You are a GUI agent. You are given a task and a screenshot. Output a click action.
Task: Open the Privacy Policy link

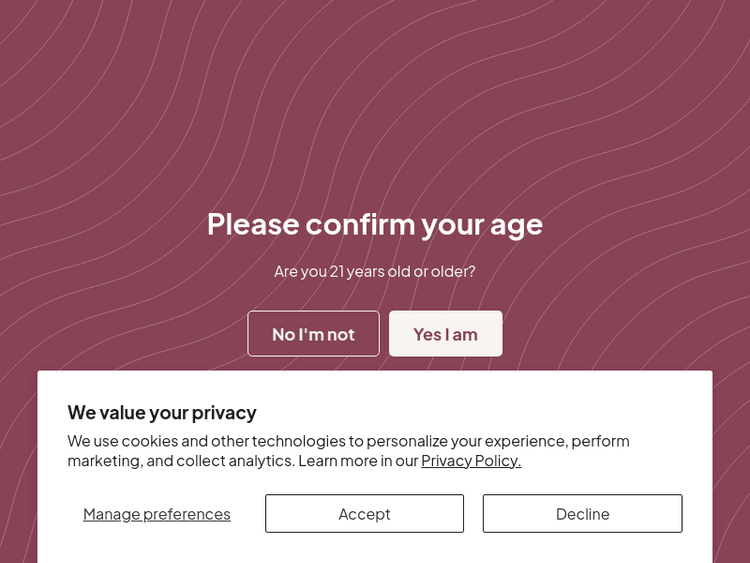[x=471, y=461]
